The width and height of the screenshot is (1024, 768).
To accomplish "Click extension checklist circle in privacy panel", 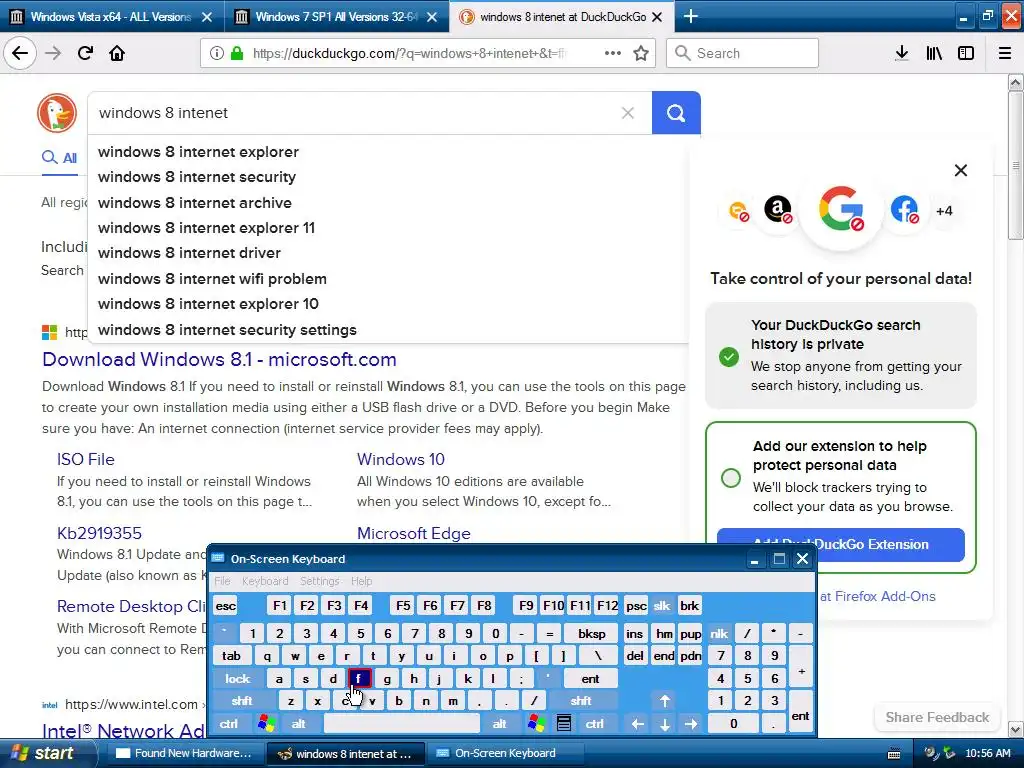I will pyautogui.click(x=731, y=477).
